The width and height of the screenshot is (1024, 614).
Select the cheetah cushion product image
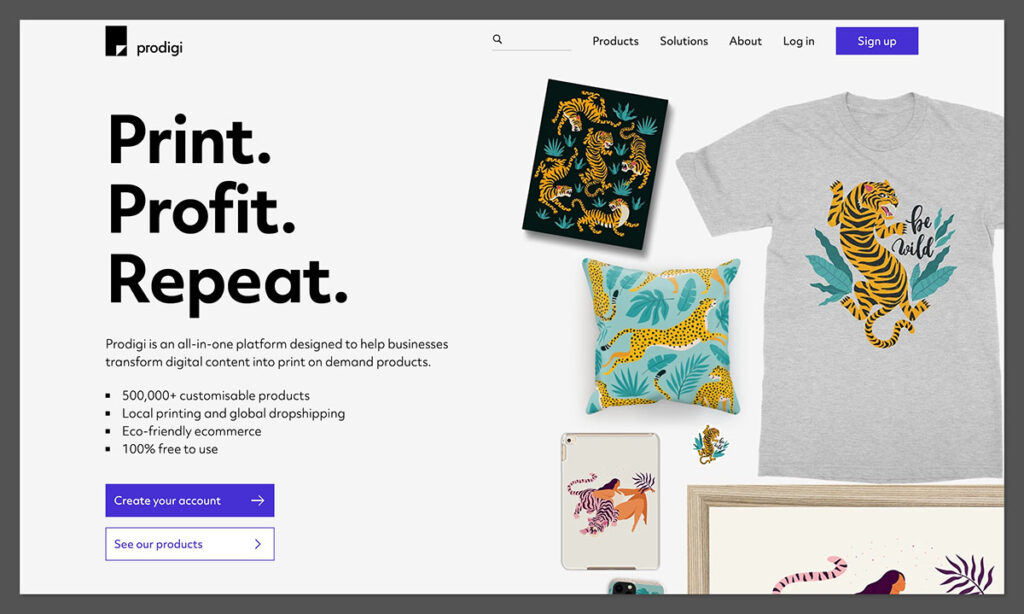click(662, 336)
